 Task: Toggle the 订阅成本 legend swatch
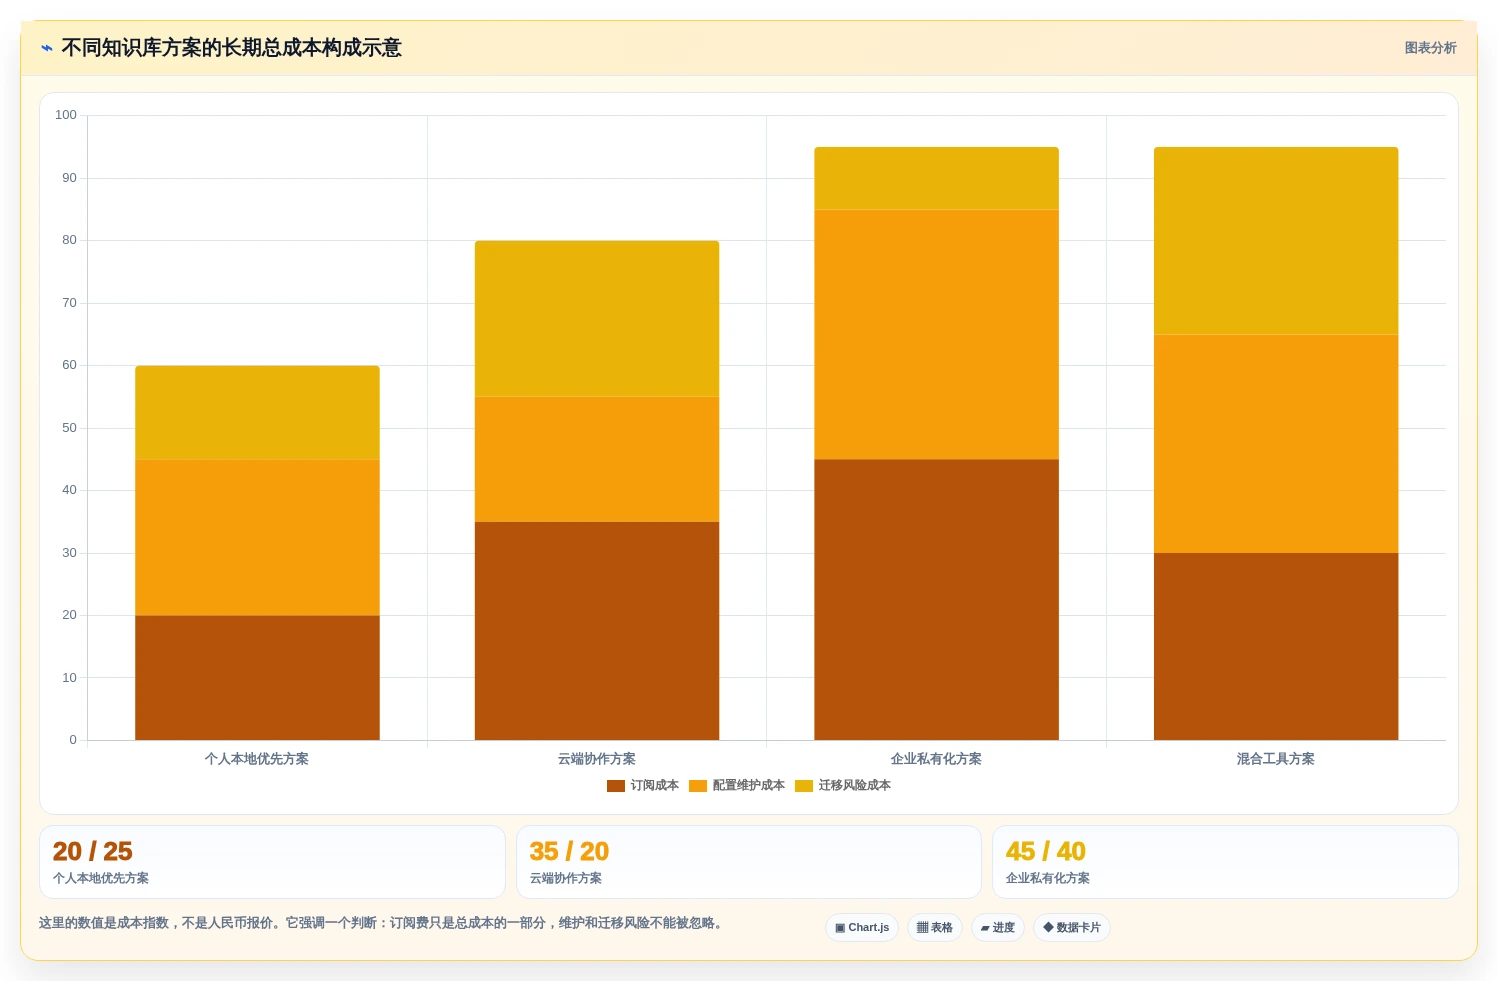pyautogui.click(x=616, y=786)
